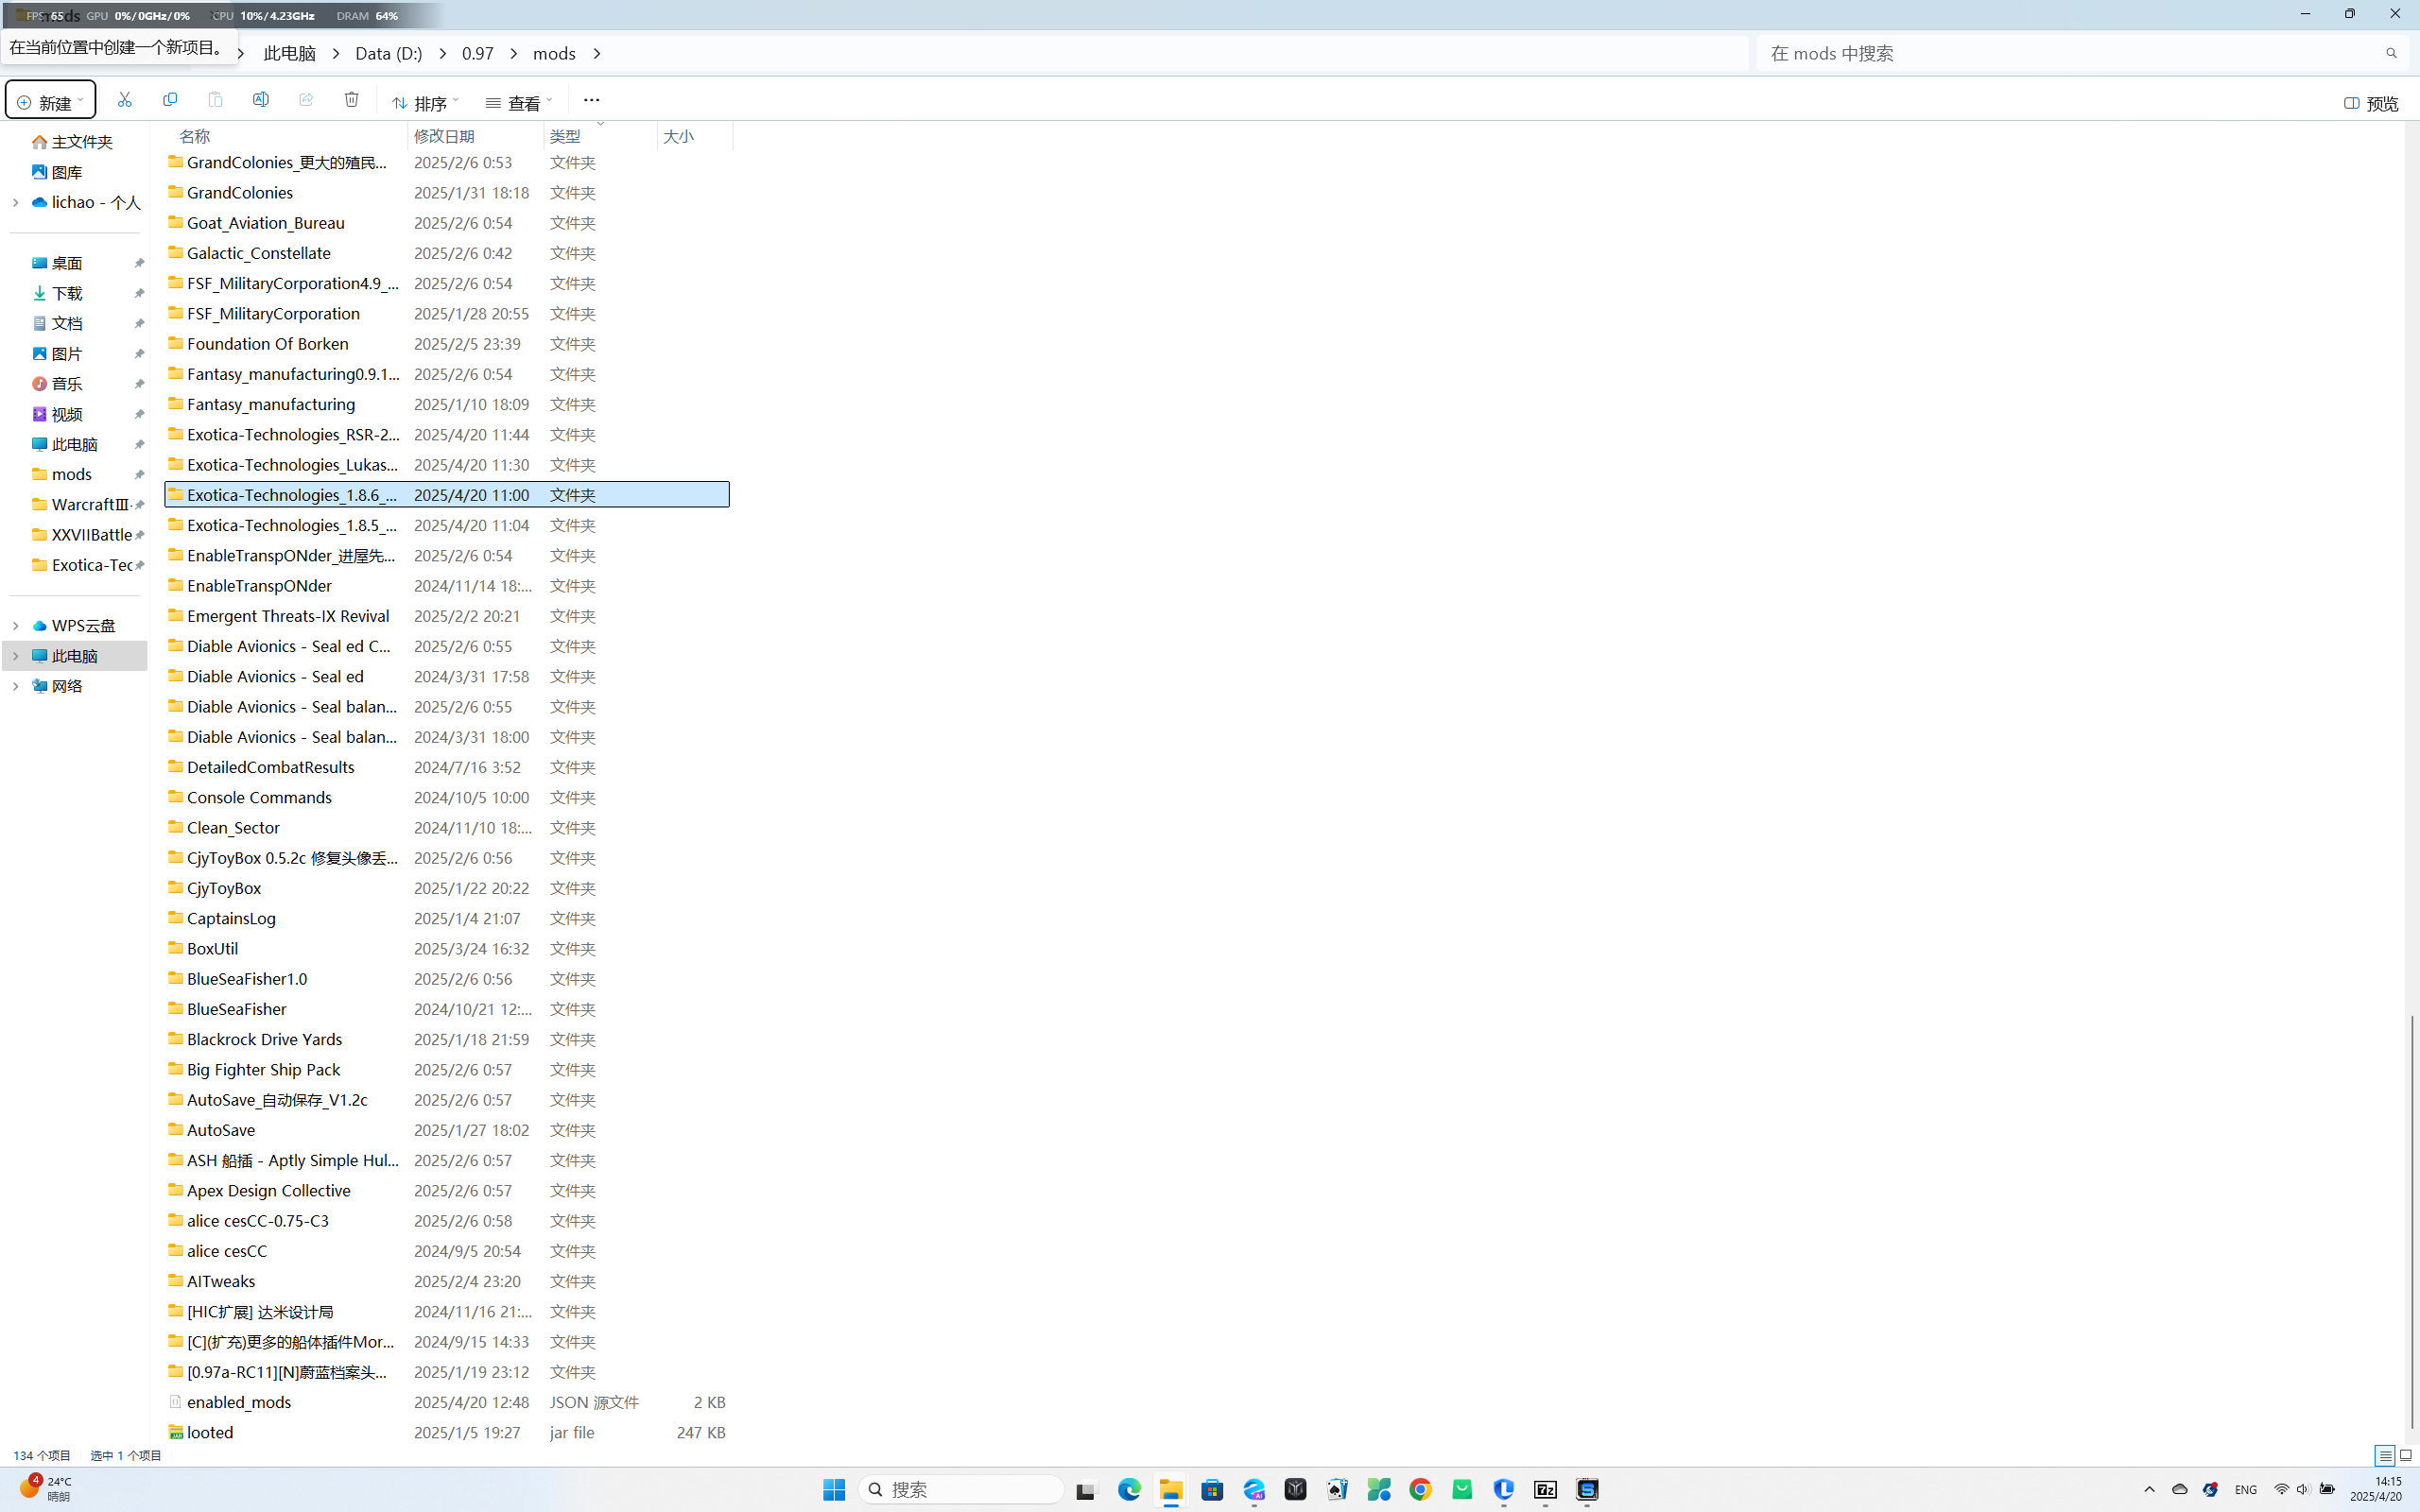Switch to large thumbnails view icon
The image size is (2420, 1512).
pos(2405,1455)
